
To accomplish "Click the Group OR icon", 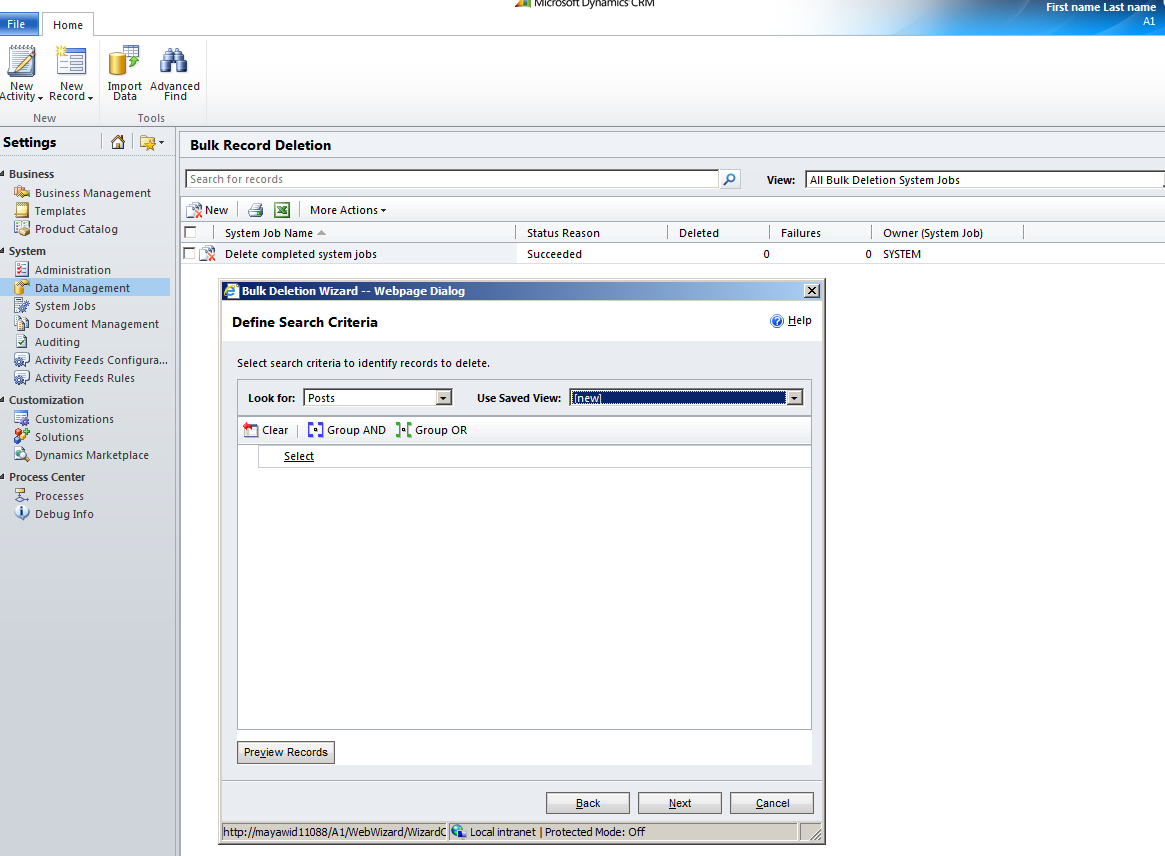I will (404, 430).
